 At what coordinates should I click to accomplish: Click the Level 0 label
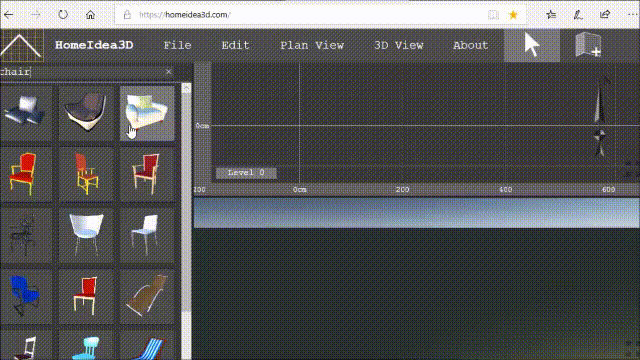click(246, 173)
